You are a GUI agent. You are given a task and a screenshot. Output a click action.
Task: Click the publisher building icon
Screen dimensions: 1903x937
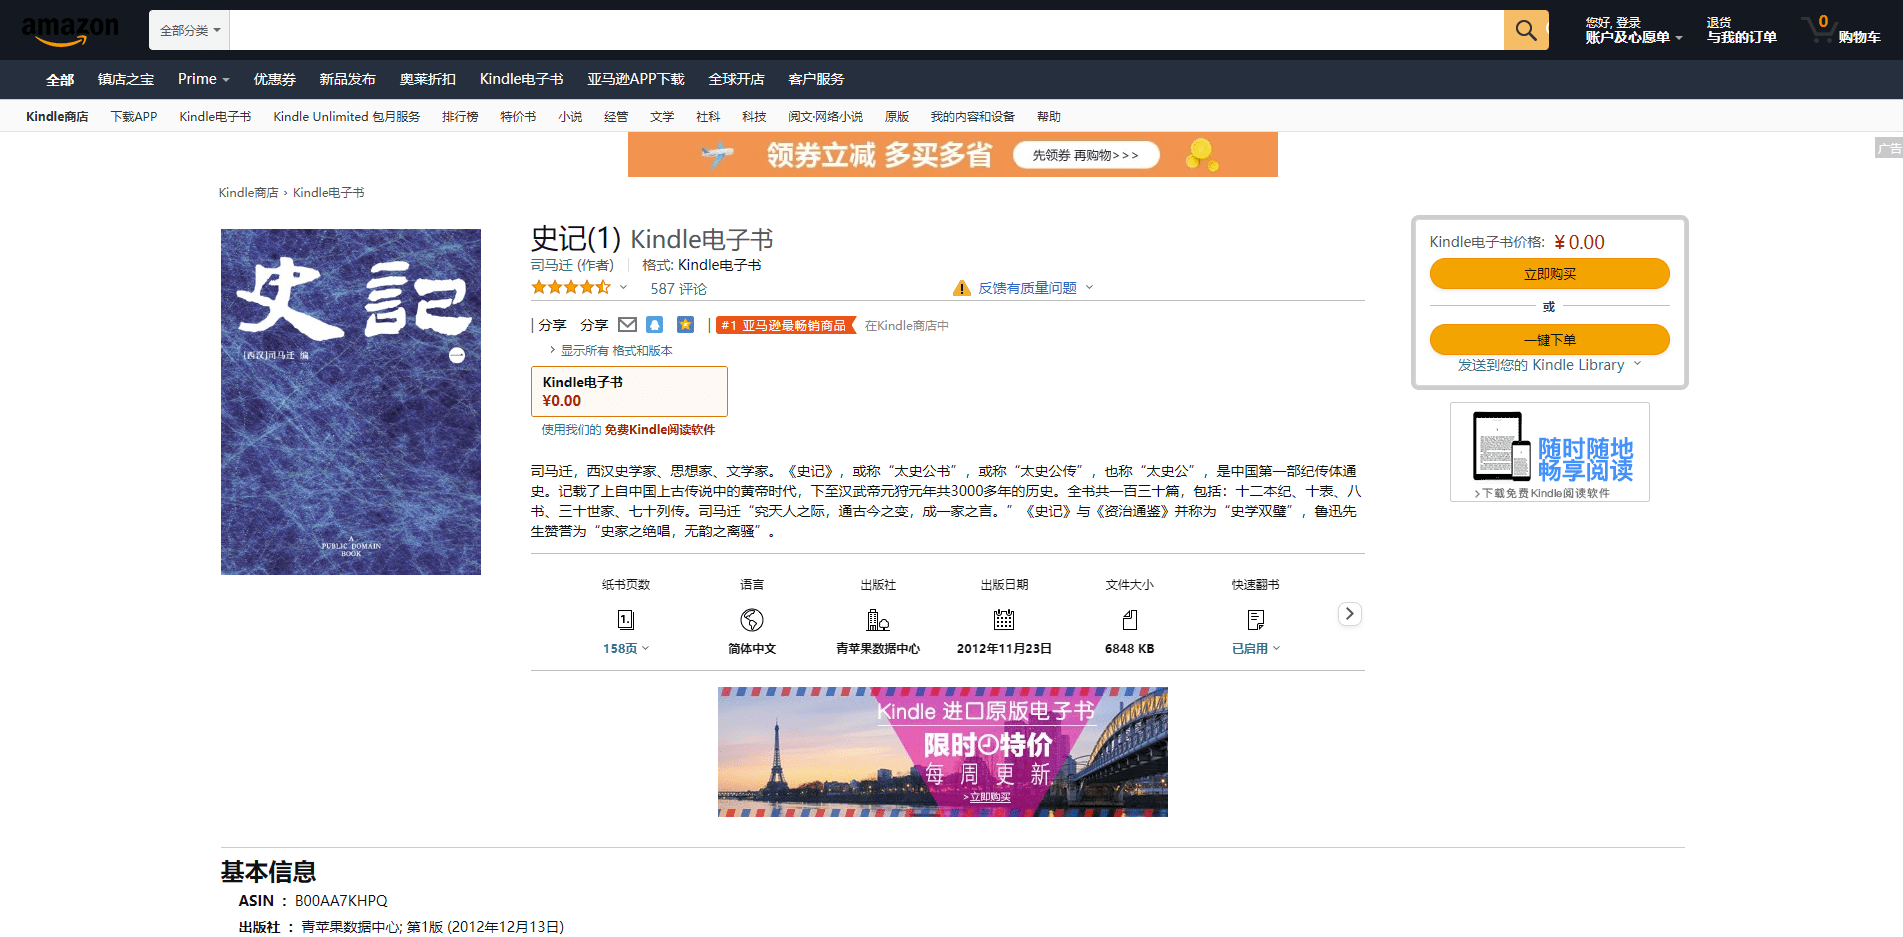[878, 620]
